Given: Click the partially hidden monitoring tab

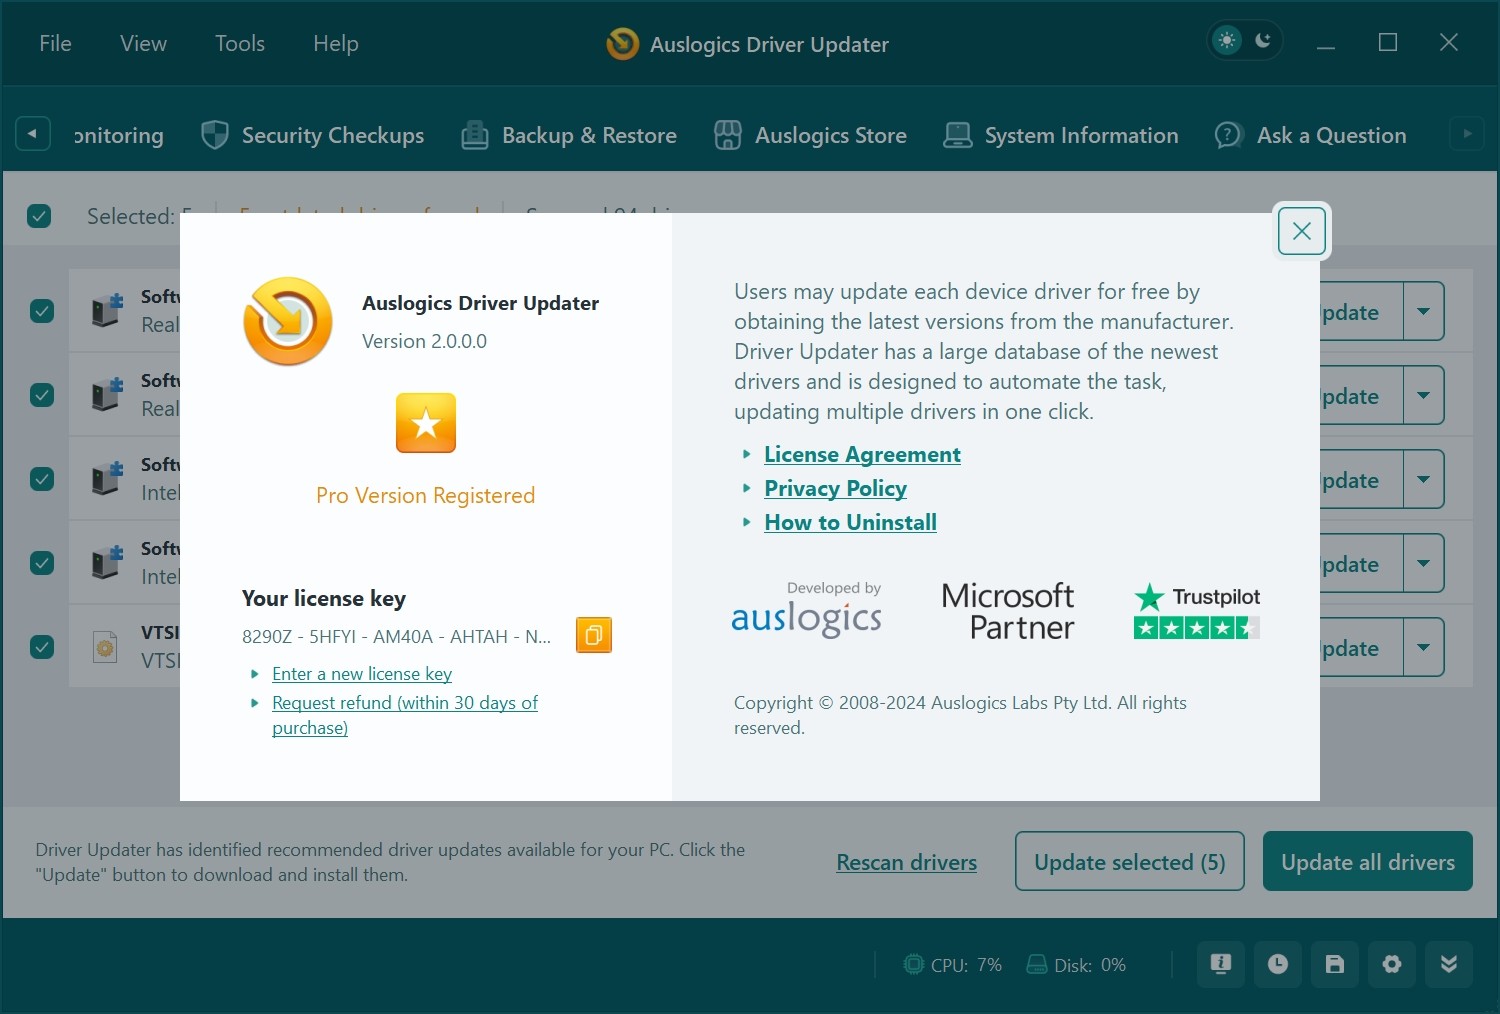Looking at the screenshot, I should [x=118, y=135].
